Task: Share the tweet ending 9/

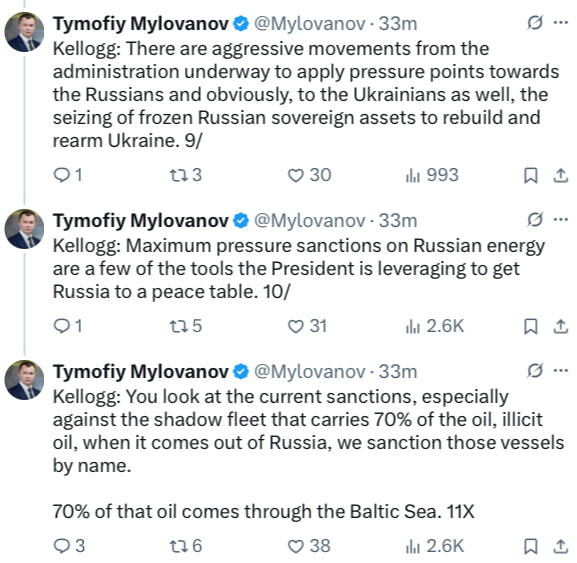Action: [560, 175]
